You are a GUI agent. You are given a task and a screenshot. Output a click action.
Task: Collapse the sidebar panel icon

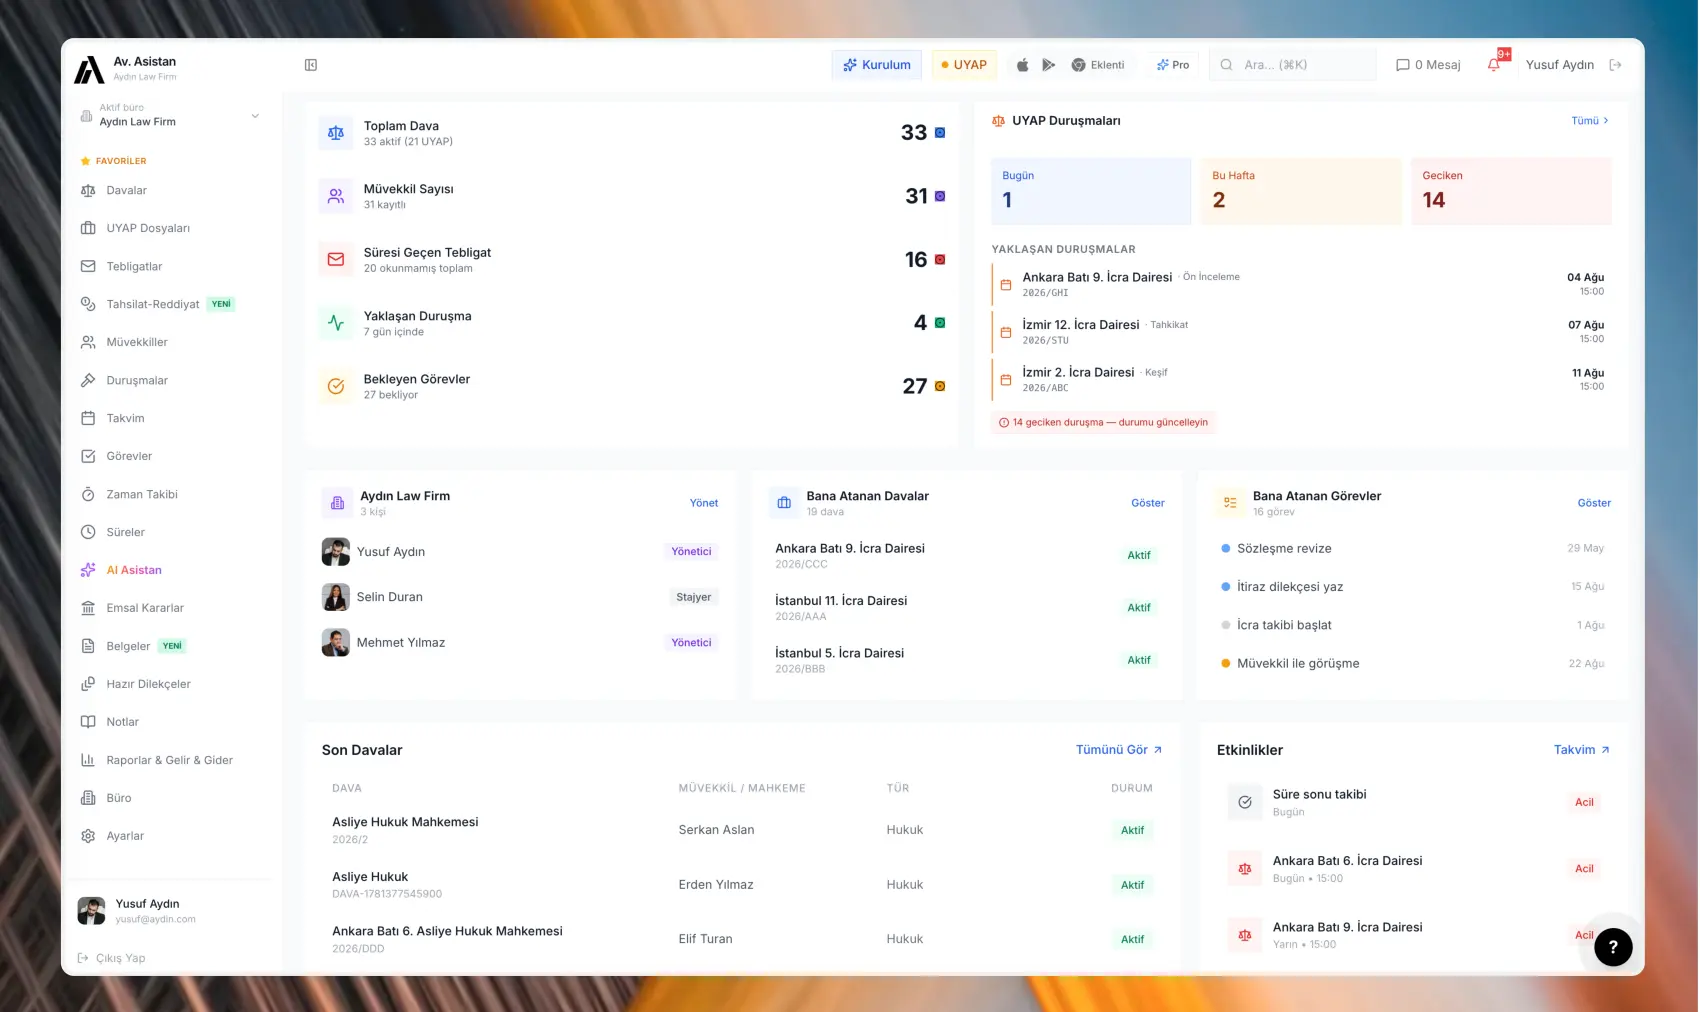pyautogui.click(x=311, y=65)
